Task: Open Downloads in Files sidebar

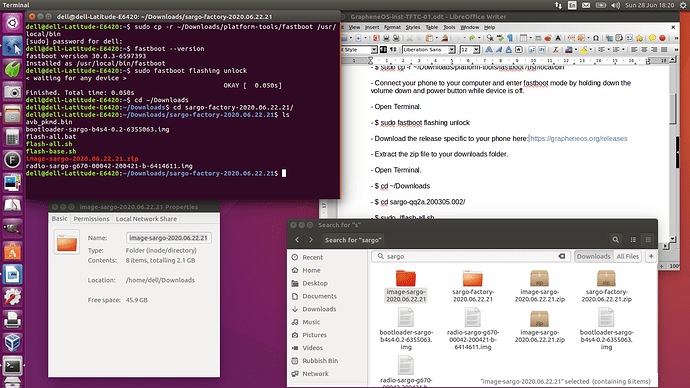Action: click(319, 309)
